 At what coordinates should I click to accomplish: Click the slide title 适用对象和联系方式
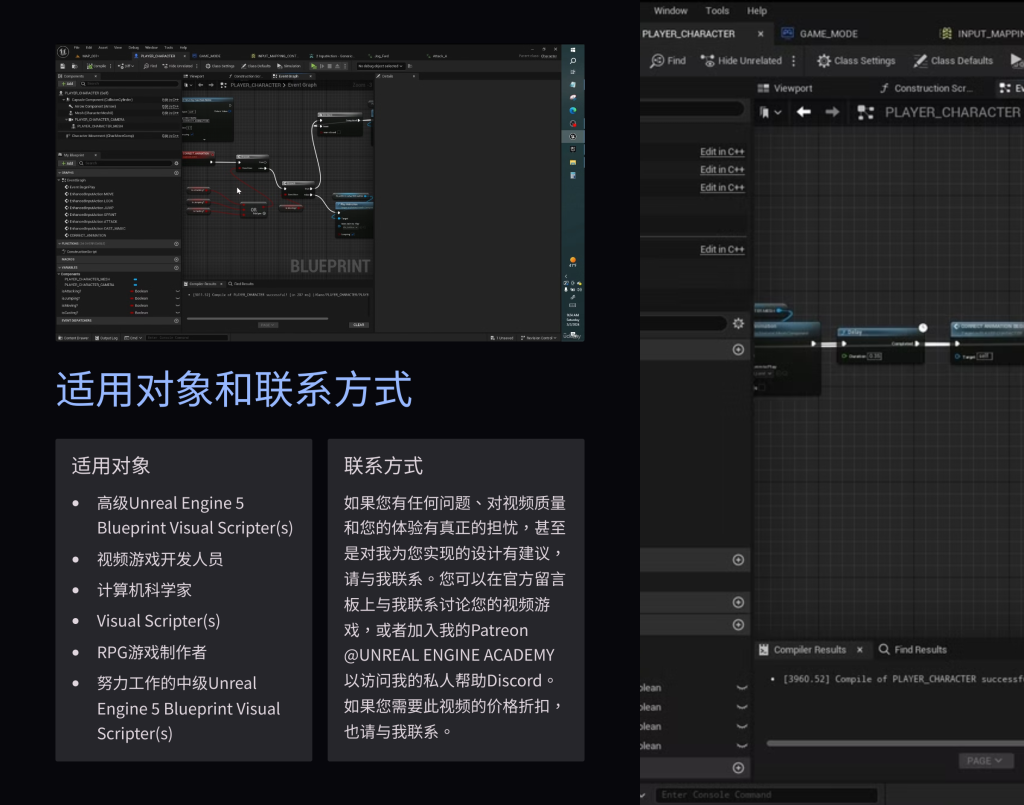point(234,389)
